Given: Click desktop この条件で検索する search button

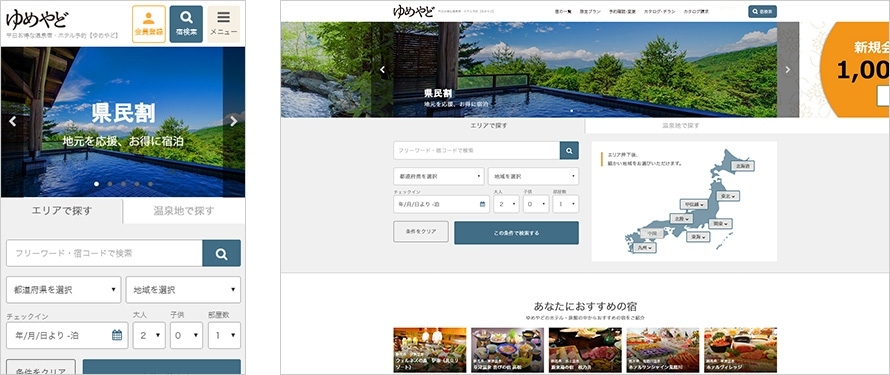Looking at the screenshot, I should 517,233.
